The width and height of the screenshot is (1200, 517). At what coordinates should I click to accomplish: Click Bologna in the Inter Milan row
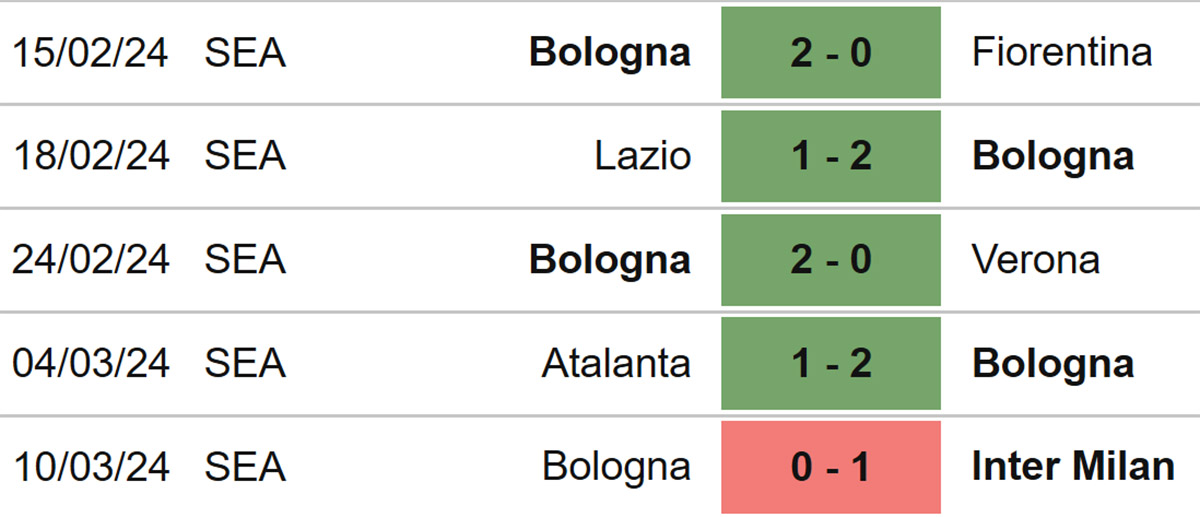[616, 467]
